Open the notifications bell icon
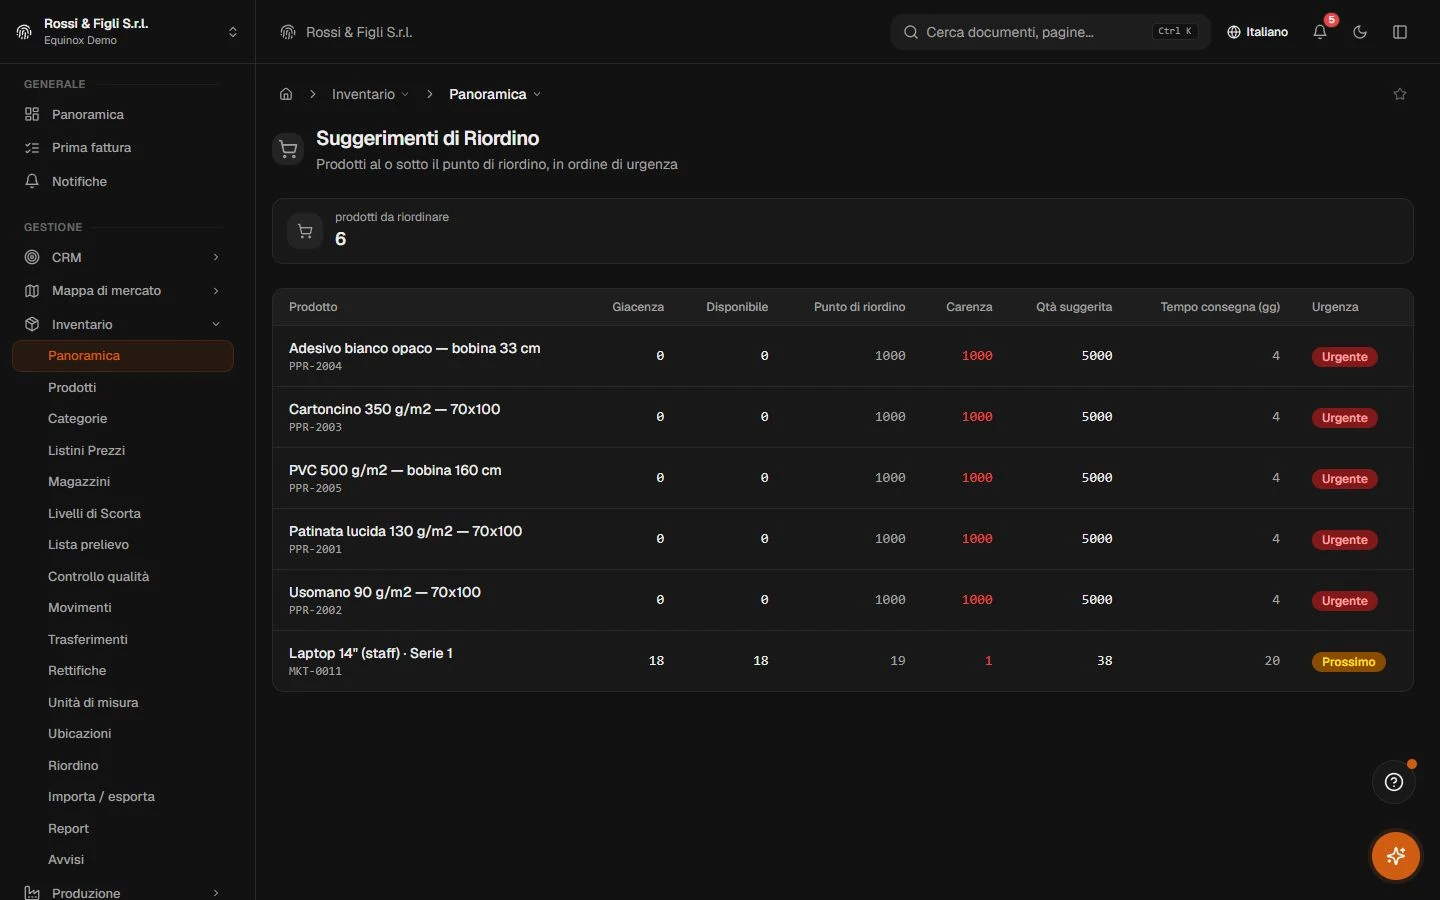1440x900 pixels. point(1320,32)
